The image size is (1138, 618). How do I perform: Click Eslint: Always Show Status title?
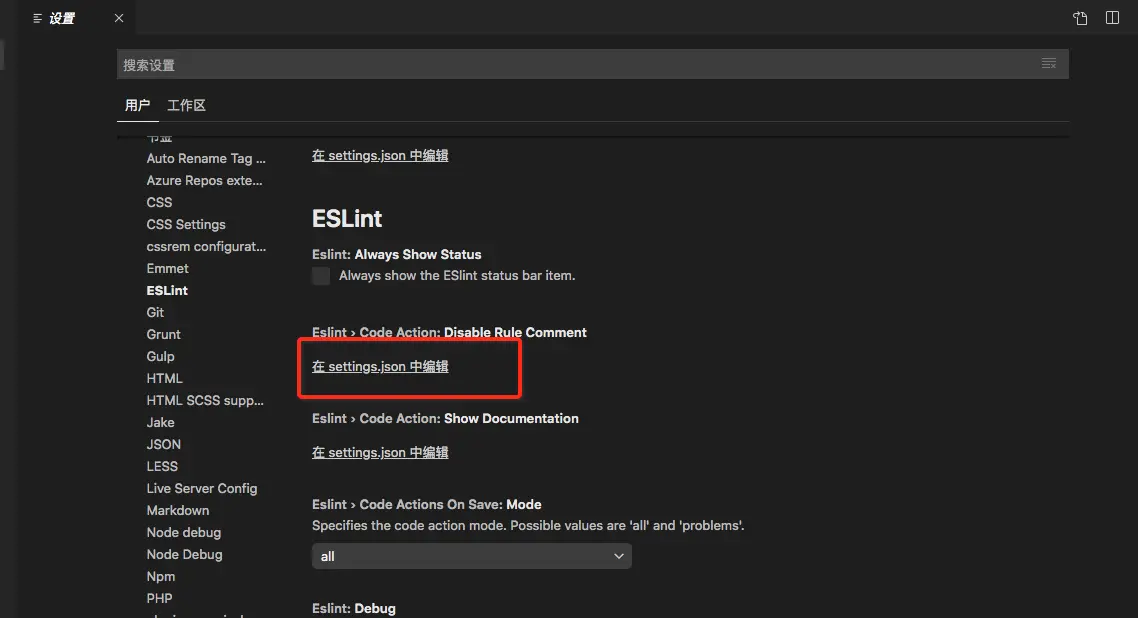(x=396, y=255)
